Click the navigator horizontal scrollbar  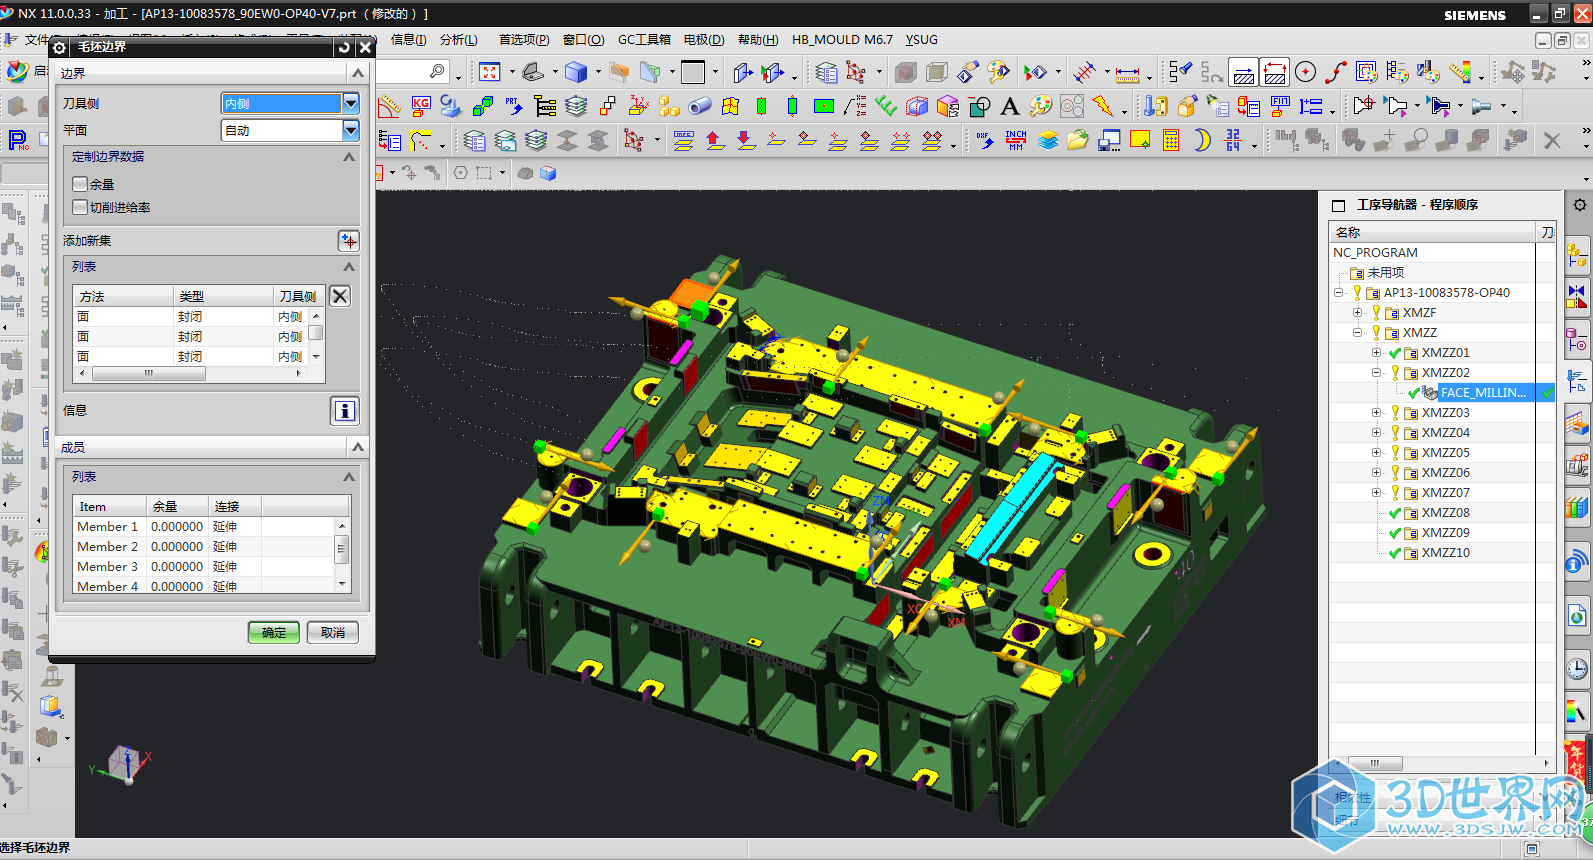click(1375, 763)
